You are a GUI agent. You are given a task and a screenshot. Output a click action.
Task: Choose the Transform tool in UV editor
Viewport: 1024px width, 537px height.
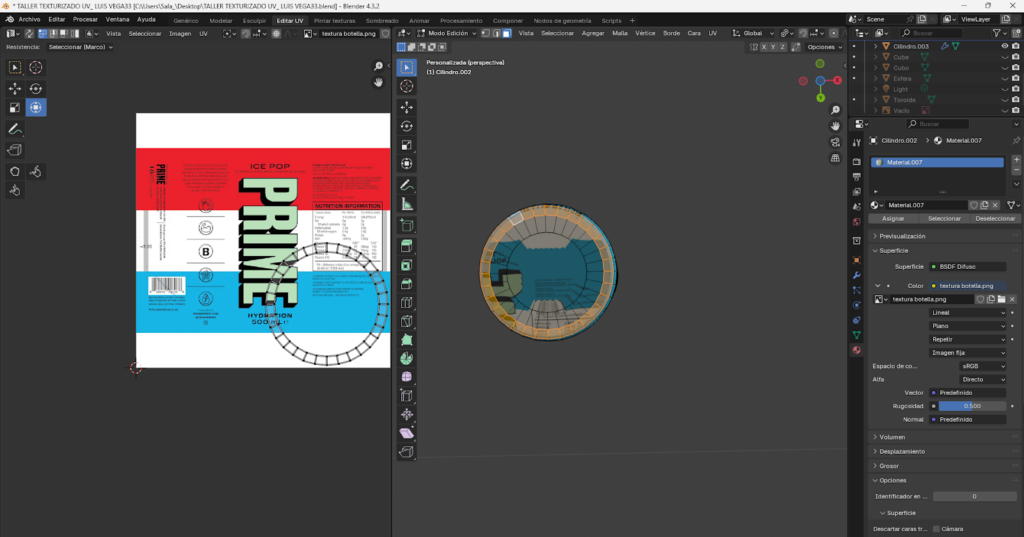[x=36, y=108]
